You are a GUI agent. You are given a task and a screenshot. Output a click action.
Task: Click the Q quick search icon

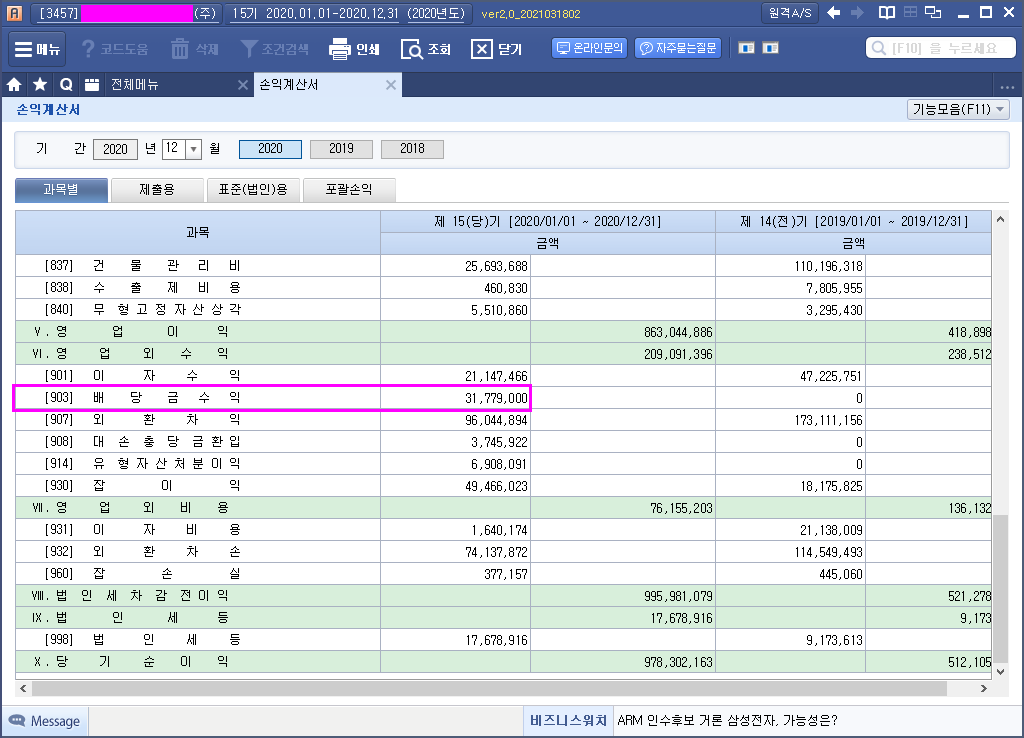pyautogui.click(x=66, y=85)
